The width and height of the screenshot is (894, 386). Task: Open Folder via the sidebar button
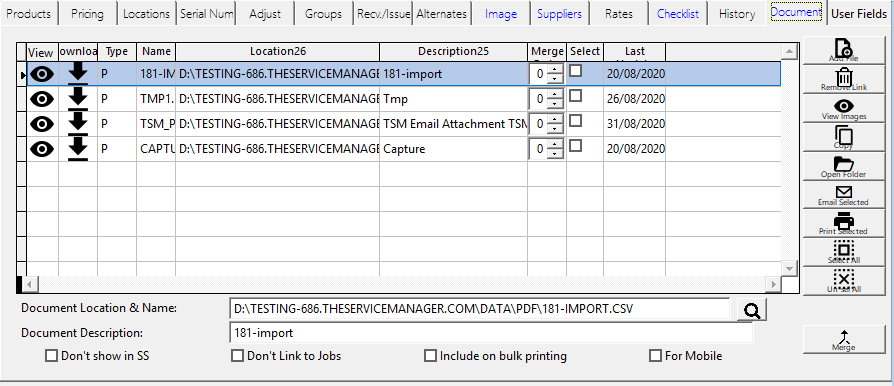tap(843, 165)
